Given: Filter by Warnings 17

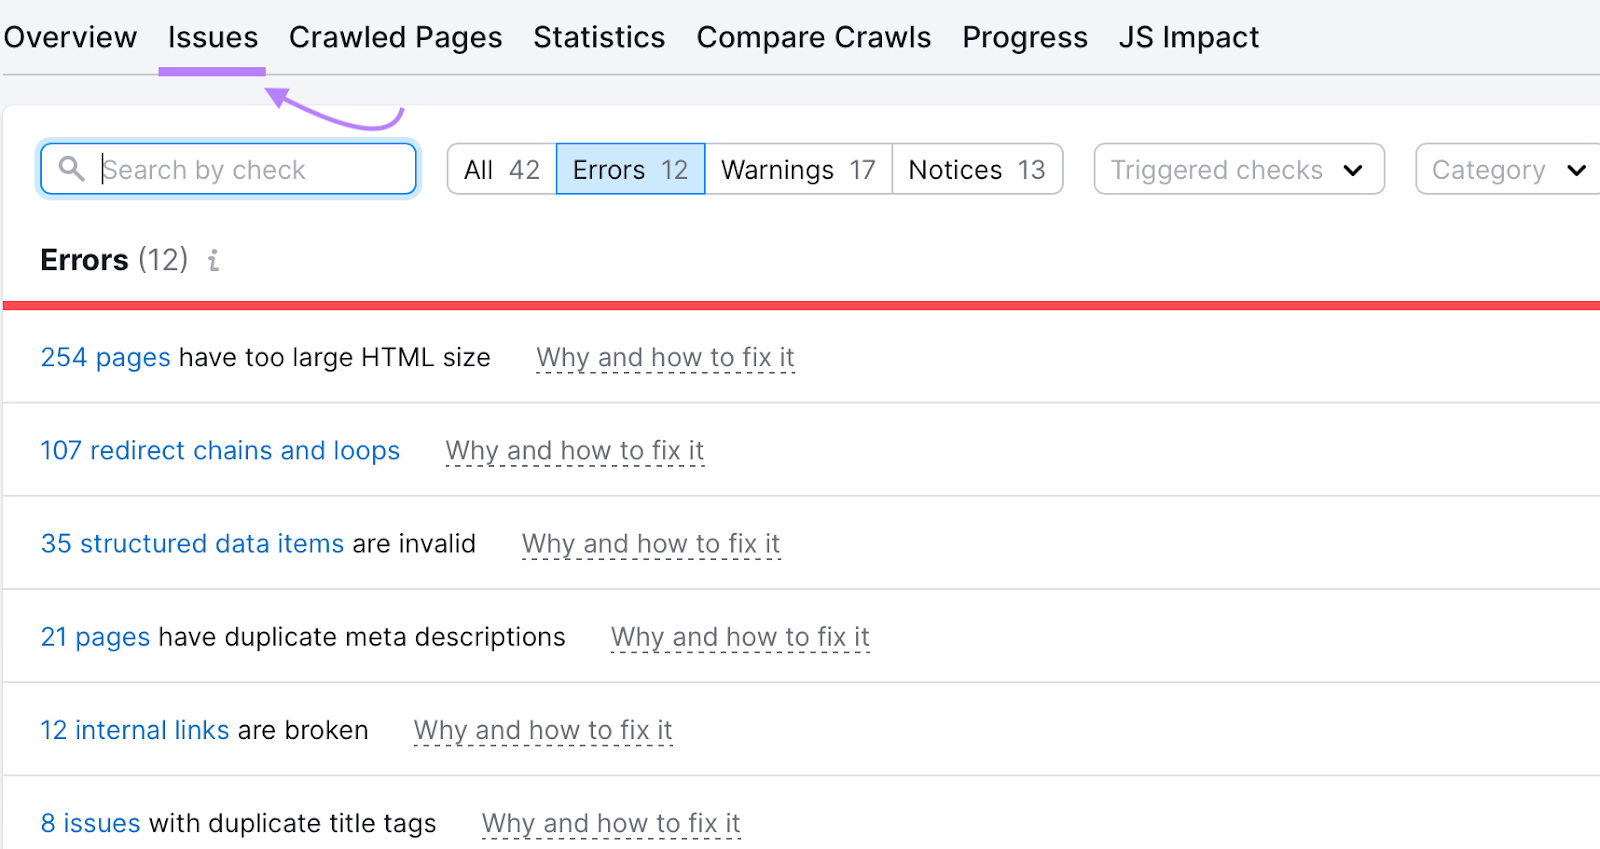Looking at the screenshot, I should pyautogui.click(x=798, y=169).
